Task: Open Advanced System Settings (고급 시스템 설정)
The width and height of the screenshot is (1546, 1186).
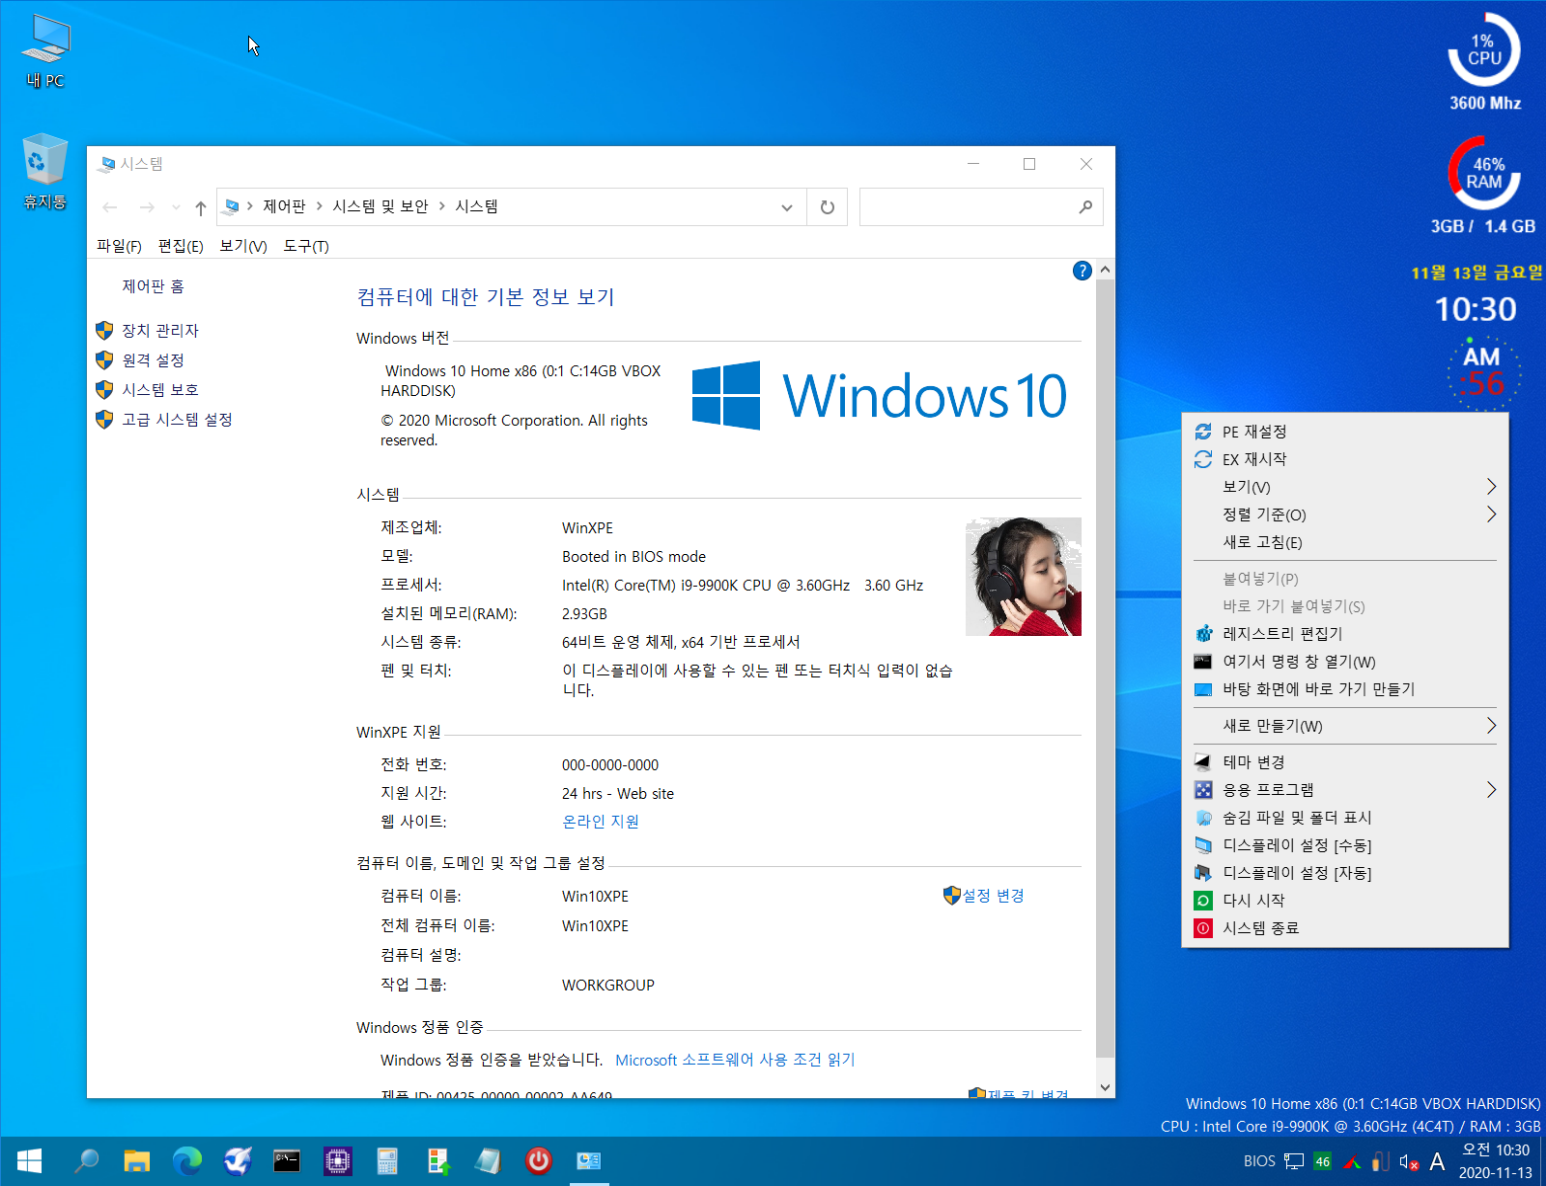Action: (x=177, y=419)
